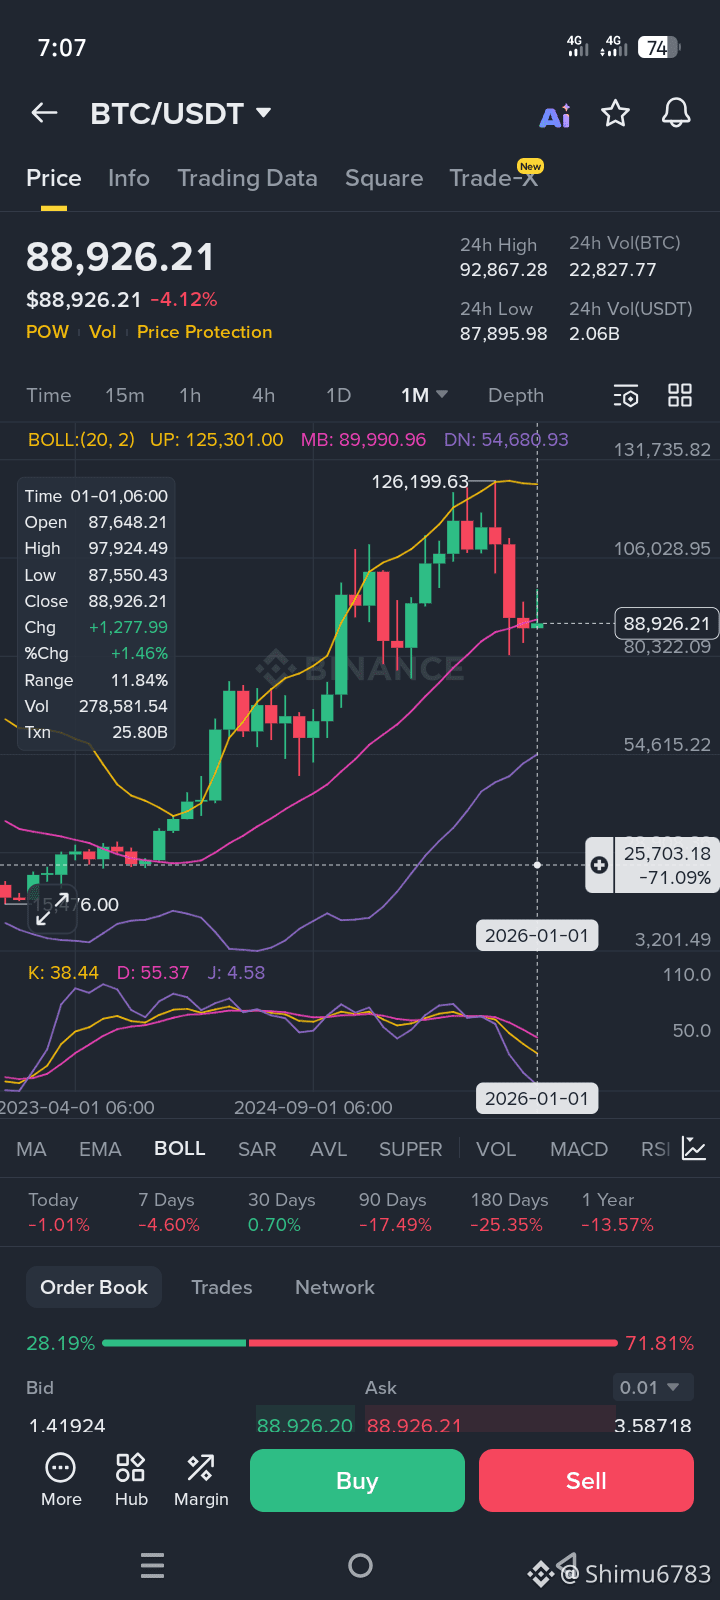Select the Order Book tab

[94, 1288]
